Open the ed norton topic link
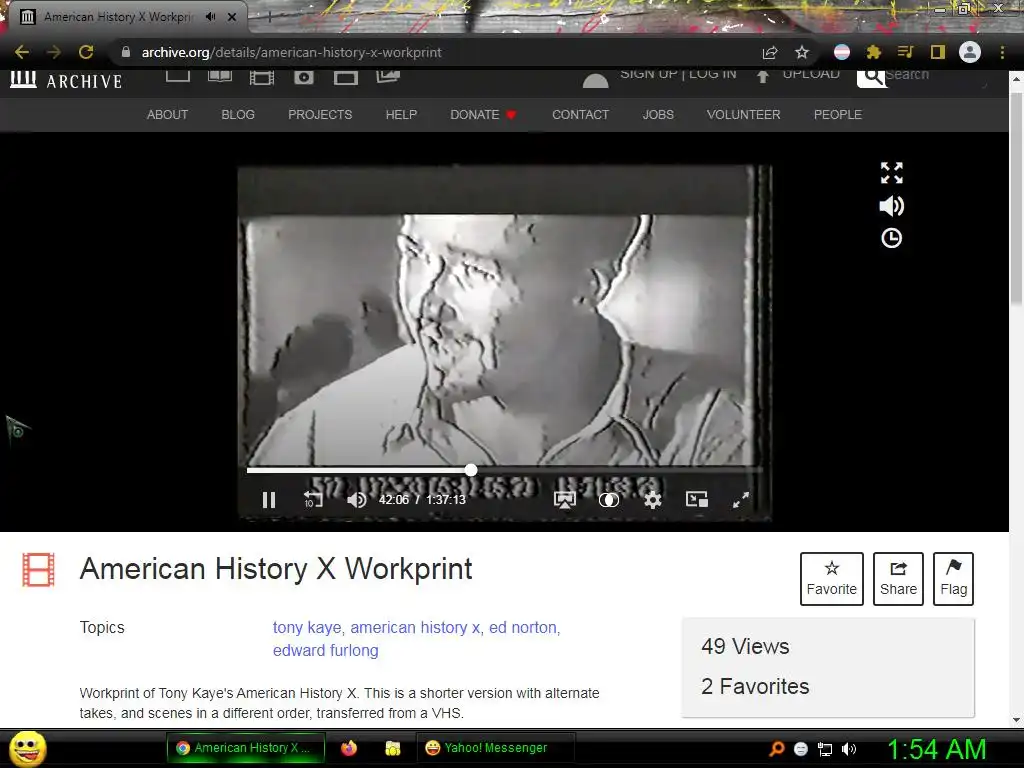 click(x=523, y=628)
